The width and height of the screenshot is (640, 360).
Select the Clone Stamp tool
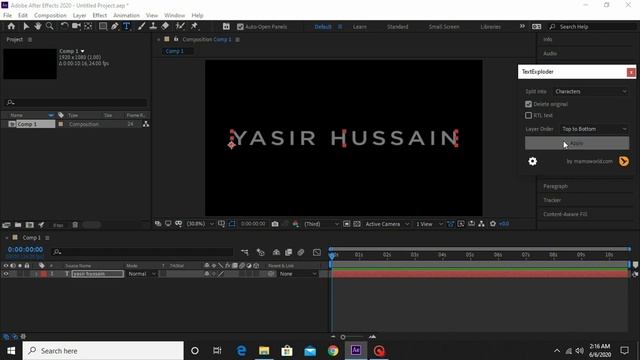coord(153,26)
